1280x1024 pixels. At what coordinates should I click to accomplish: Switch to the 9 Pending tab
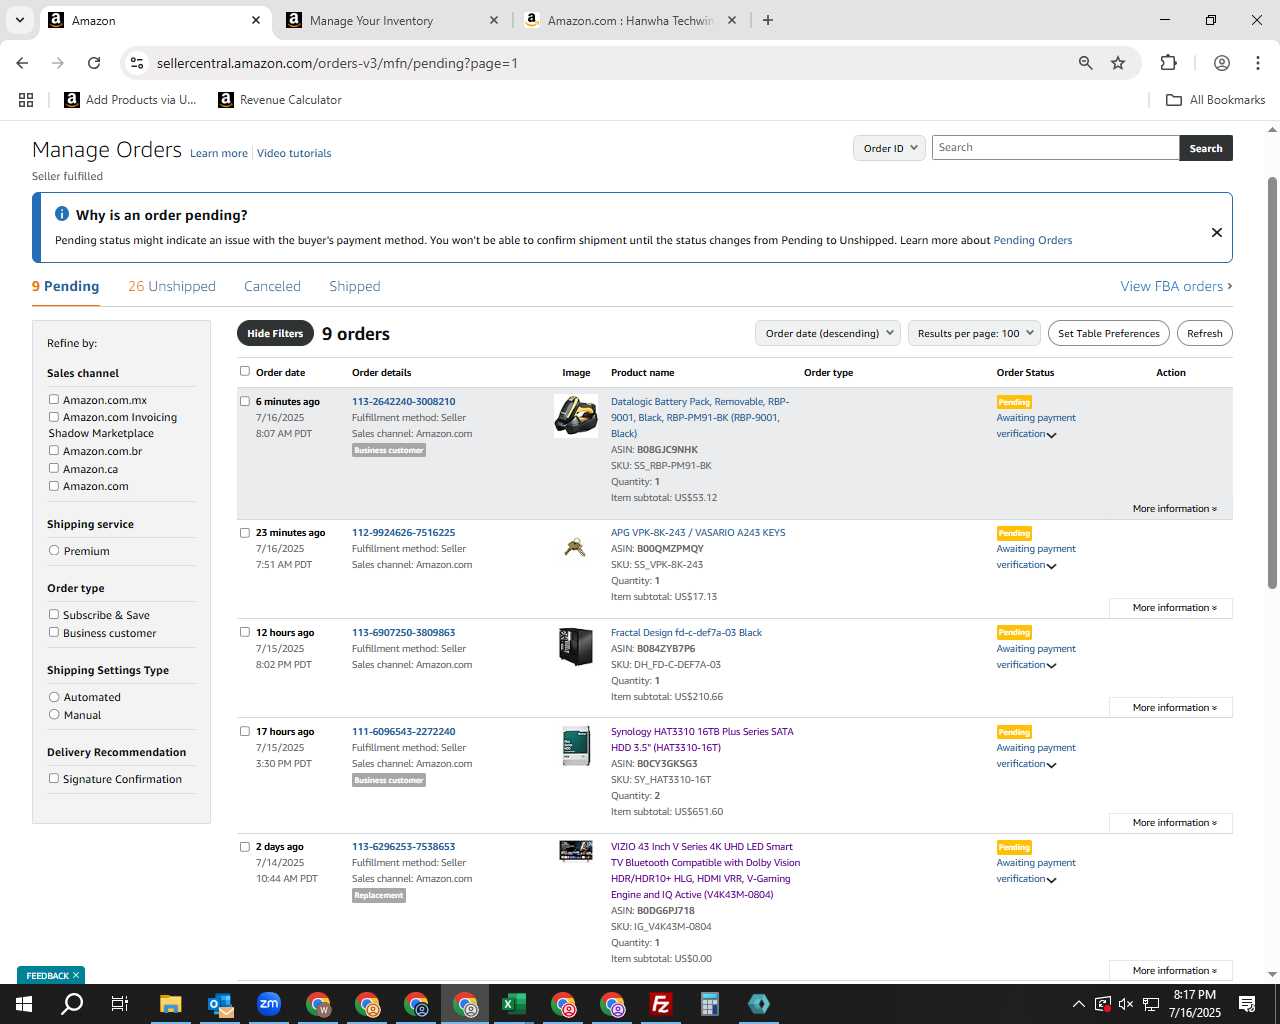point(65,286)
